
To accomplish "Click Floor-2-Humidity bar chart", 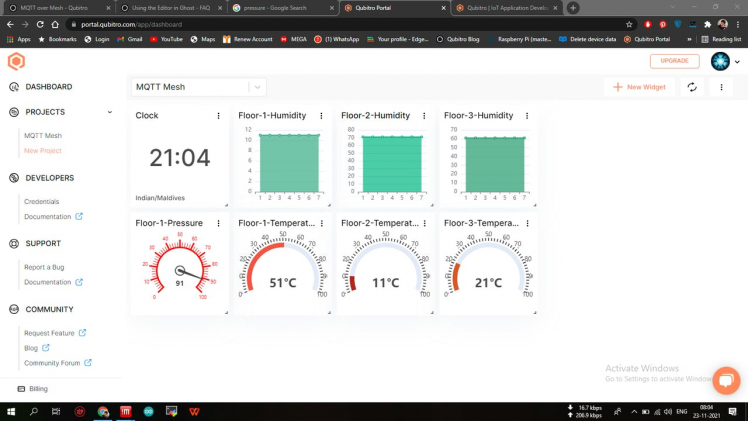I will (x=387, y=164).
